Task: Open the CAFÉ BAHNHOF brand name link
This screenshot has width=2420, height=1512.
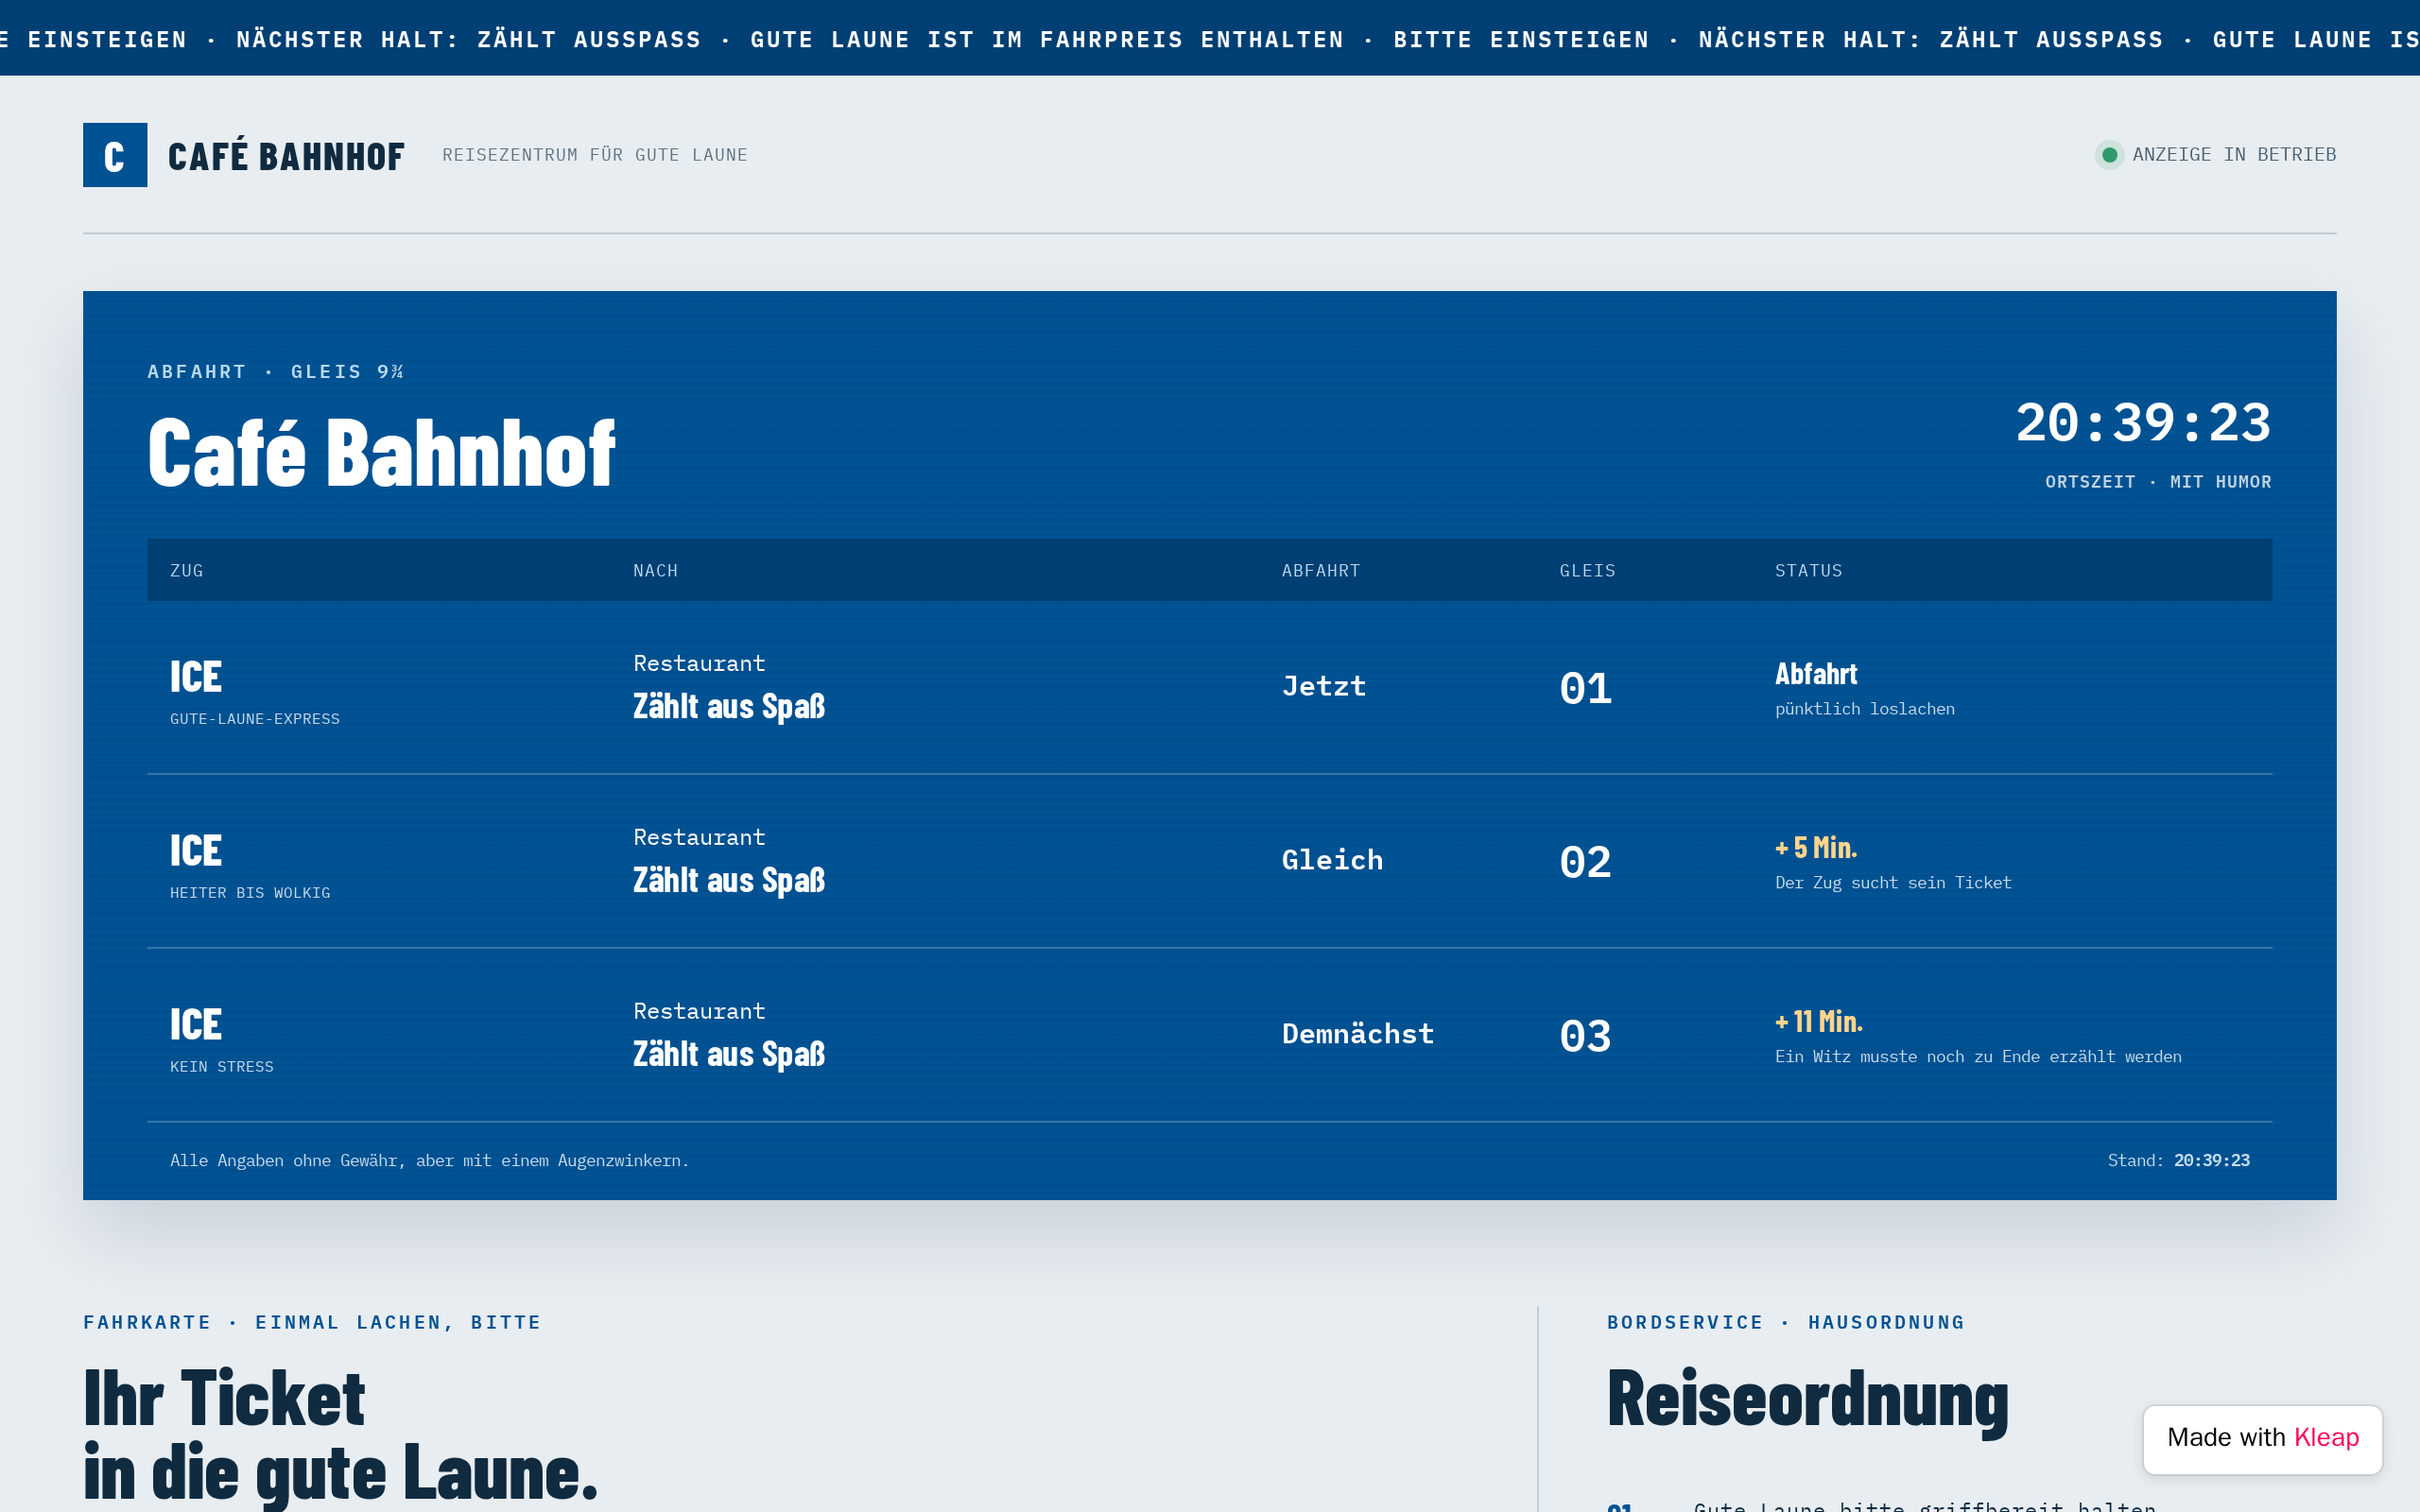Action: pos(286,156)
